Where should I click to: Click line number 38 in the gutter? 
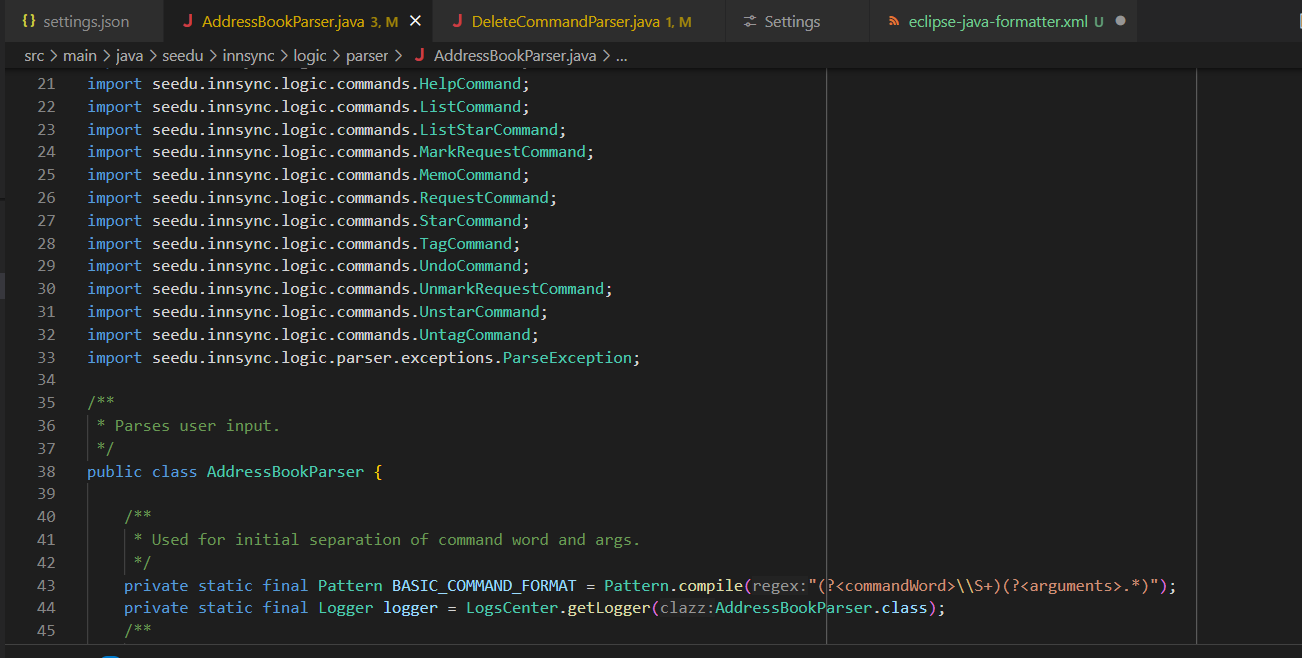pyautogui.click(x=46, y=471)
